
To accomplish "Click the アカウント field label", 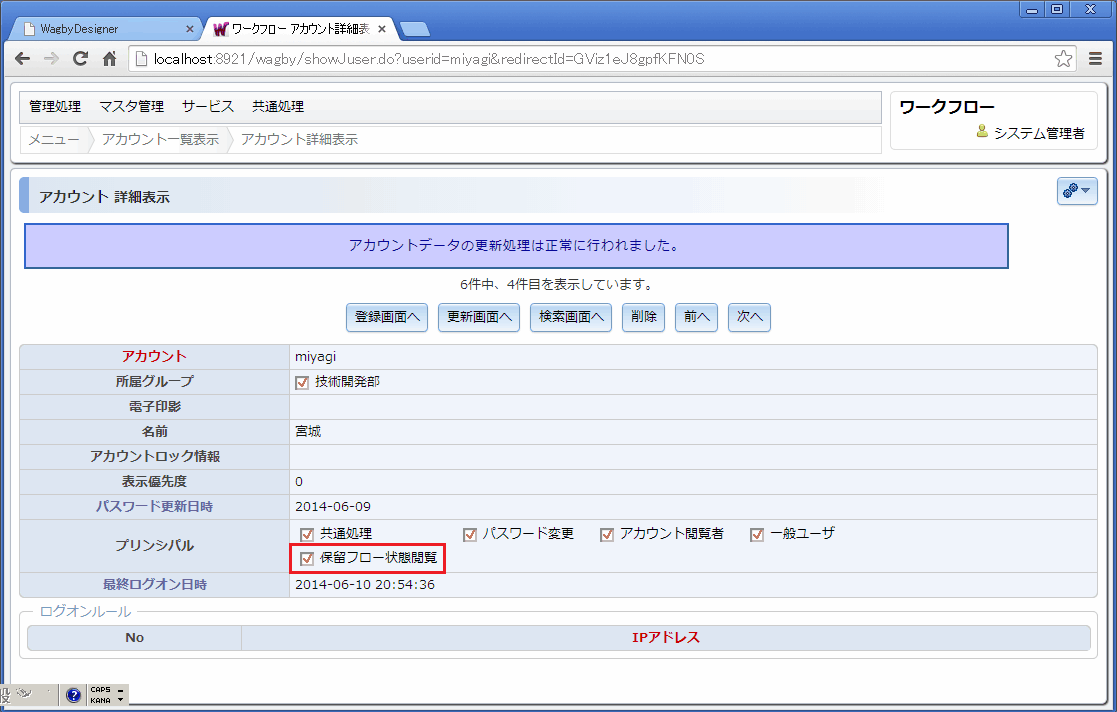I will 154,356.
